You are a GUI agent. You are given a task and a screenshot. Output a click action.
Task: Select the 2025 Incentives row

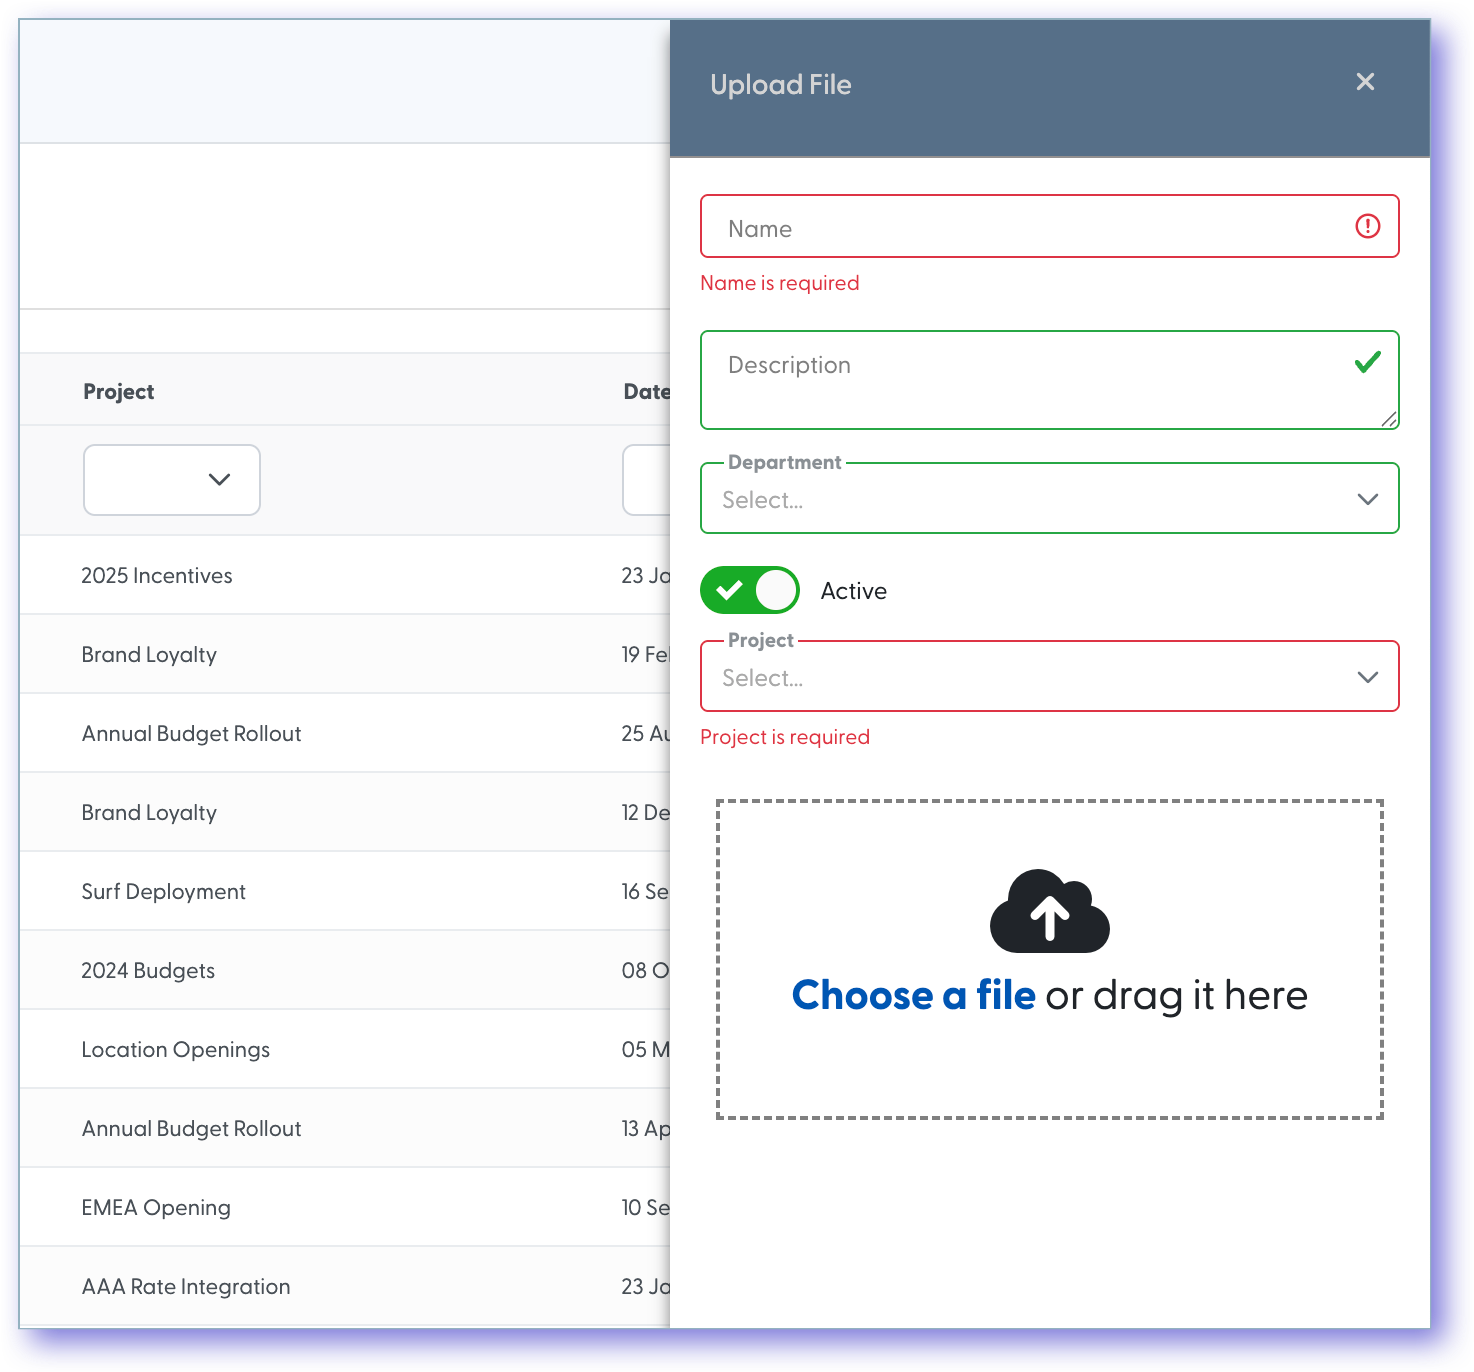pyautogui.click(x=344, y=575)
